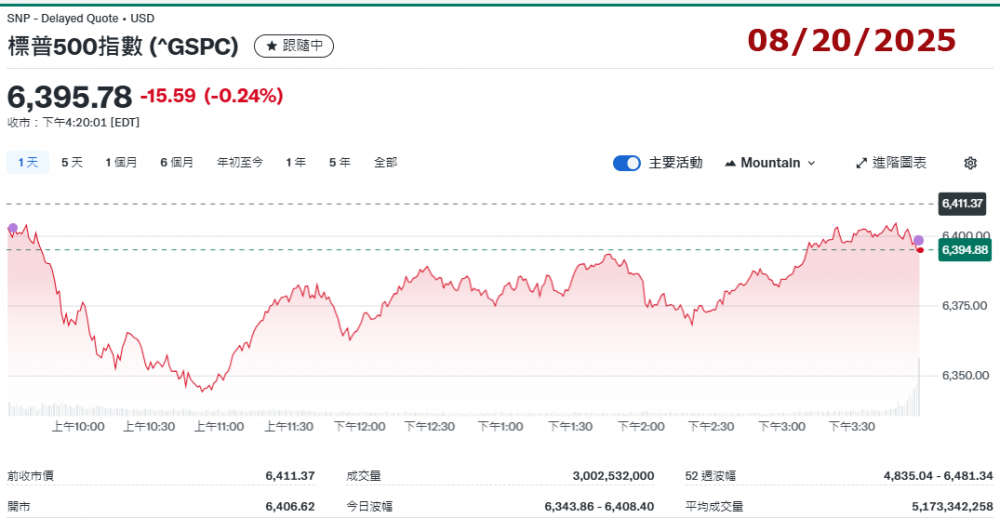Expand the Mountain chart type dropdown

811,163
